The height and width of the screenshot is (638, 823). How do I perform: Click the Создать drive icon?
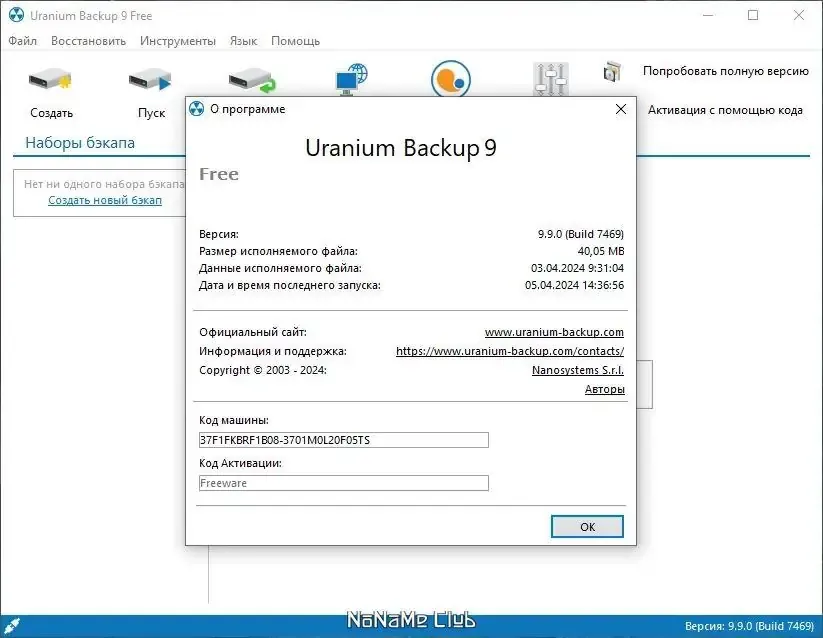click(x=50, y=80)
